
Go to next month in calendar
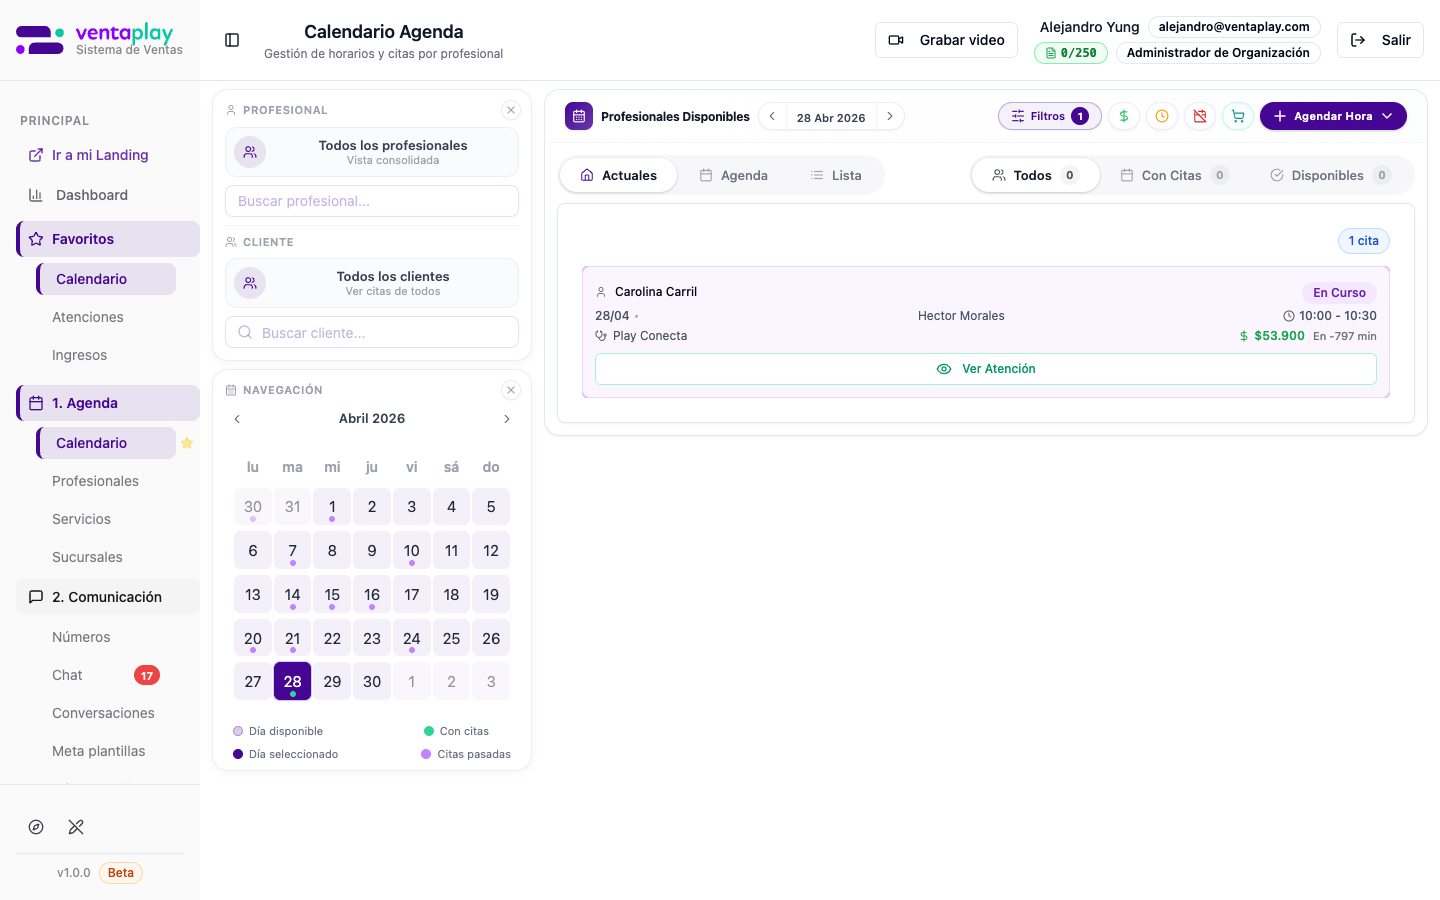[507, 419]
